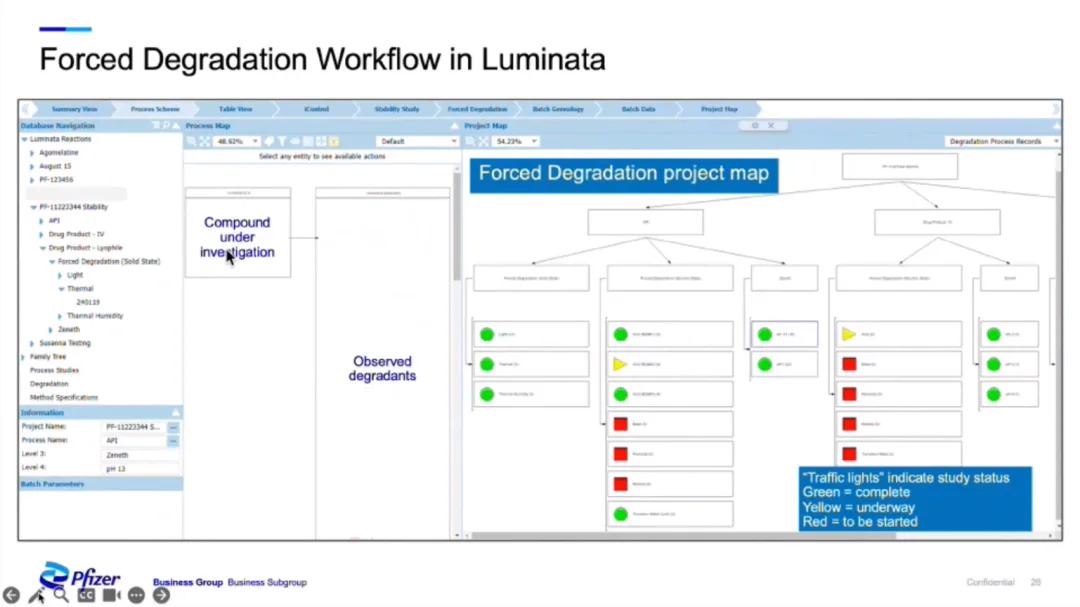
Task: Click the double chevron left of Summary View
Action: click(25, 109)
